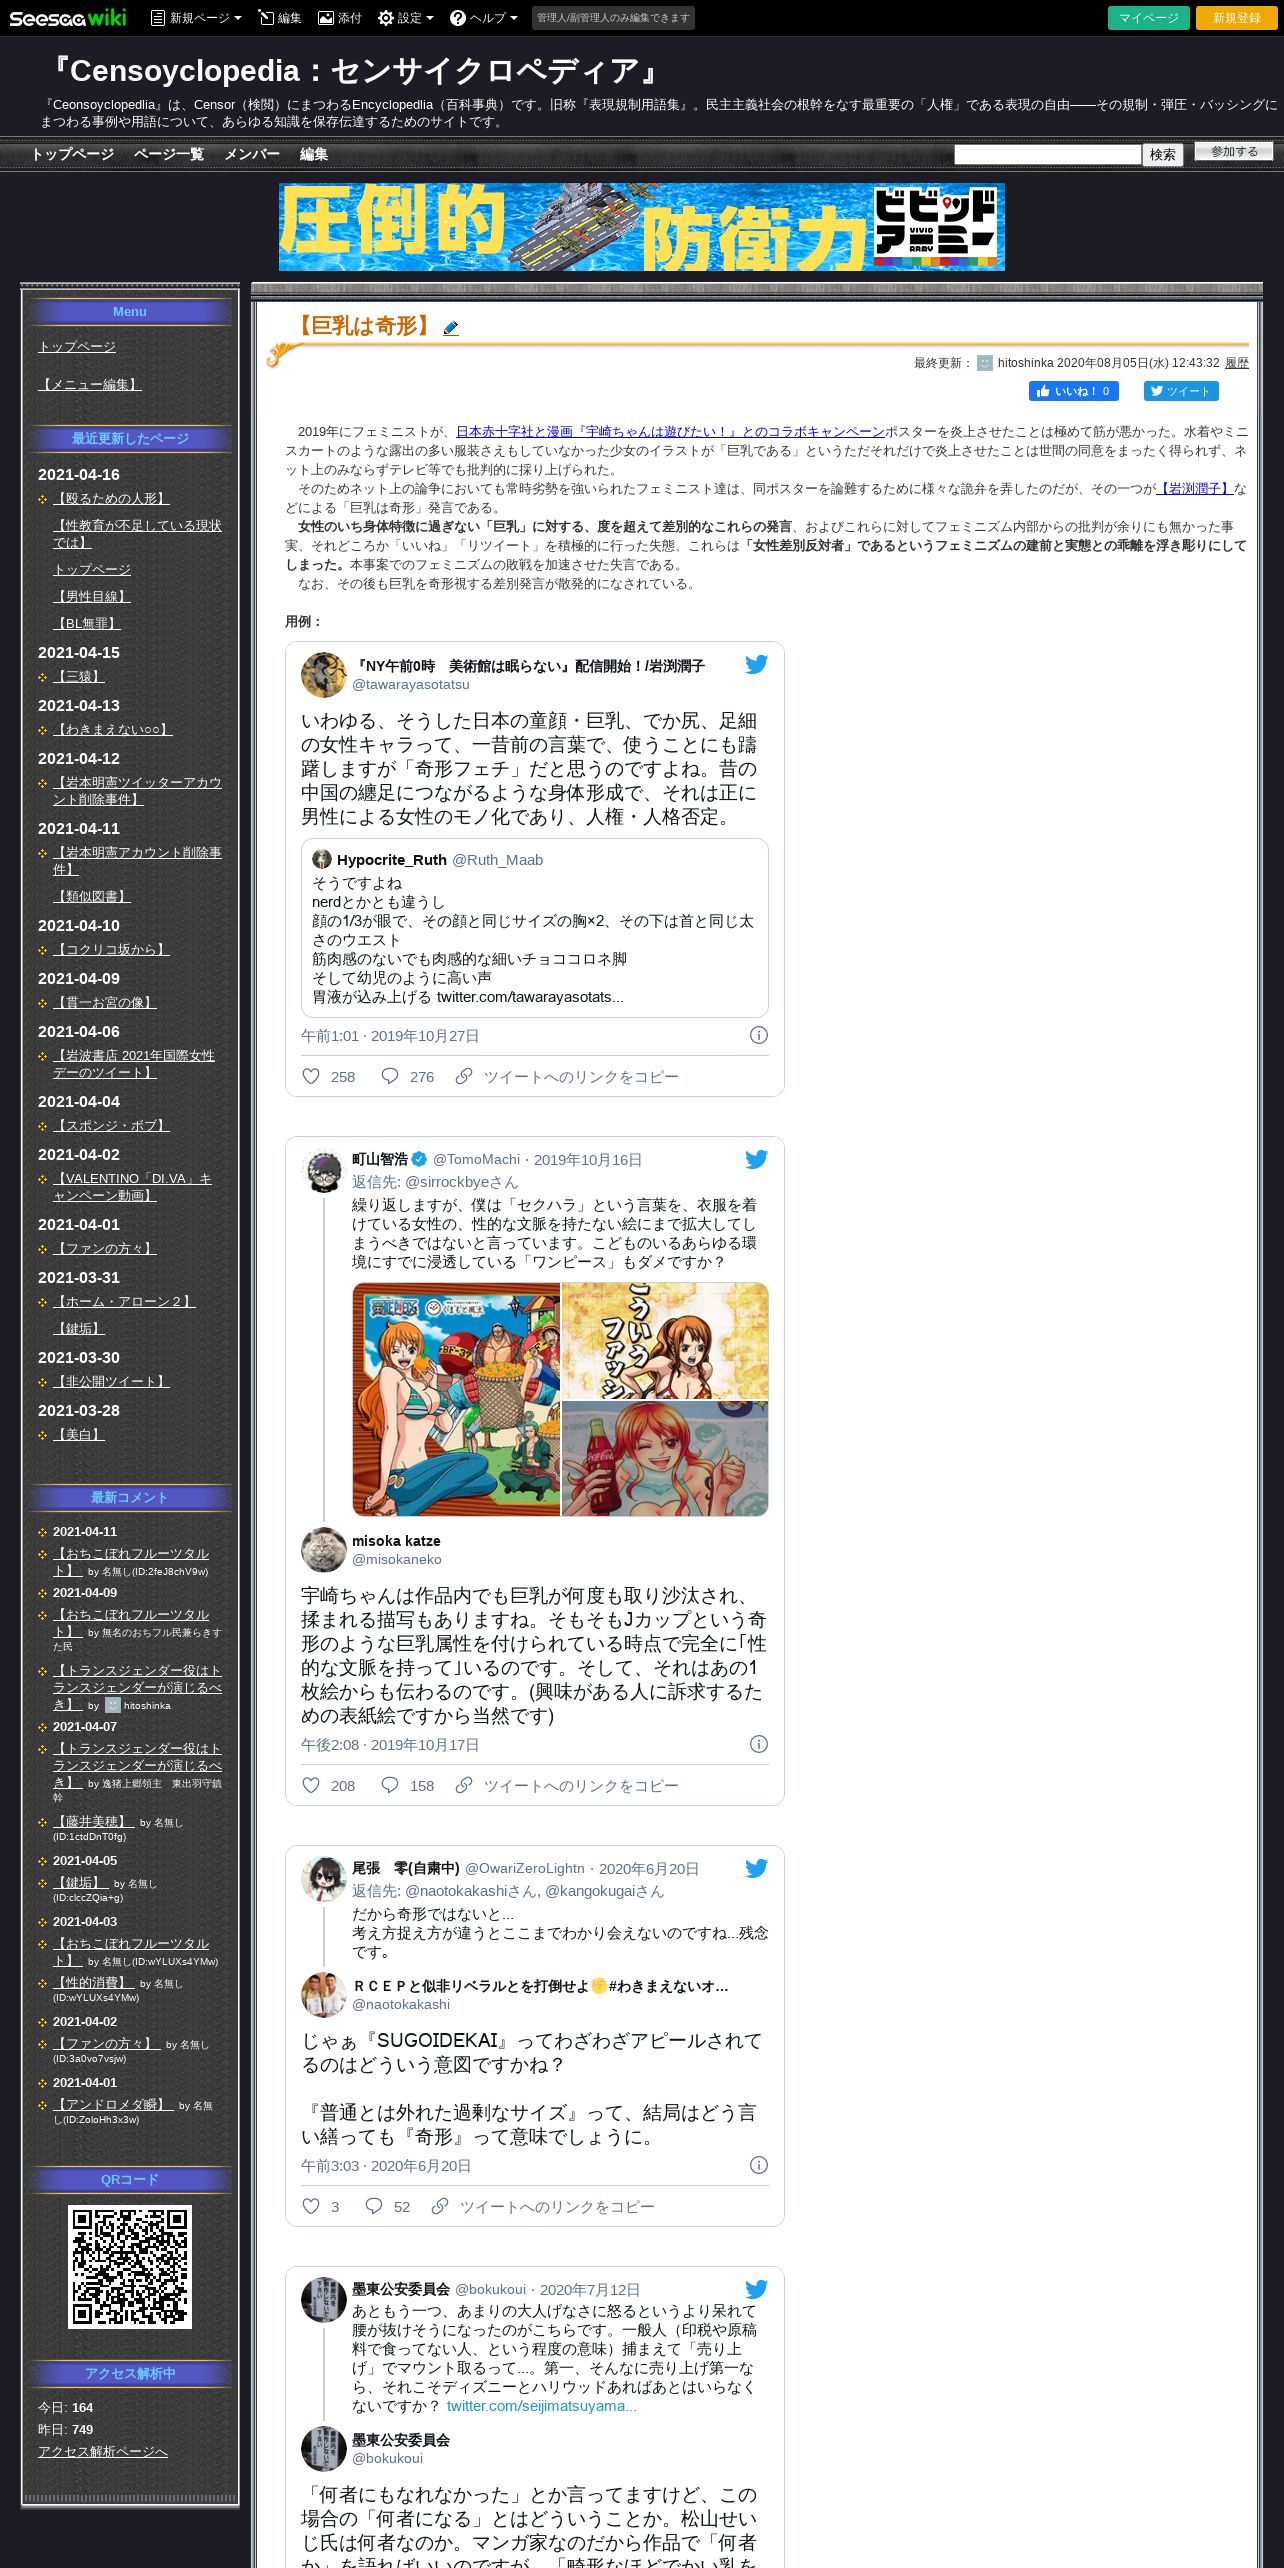The height and width of the screenshot is (2568, 1284).
Task: Focus the wiki search input field
Action: point(1047,154)
